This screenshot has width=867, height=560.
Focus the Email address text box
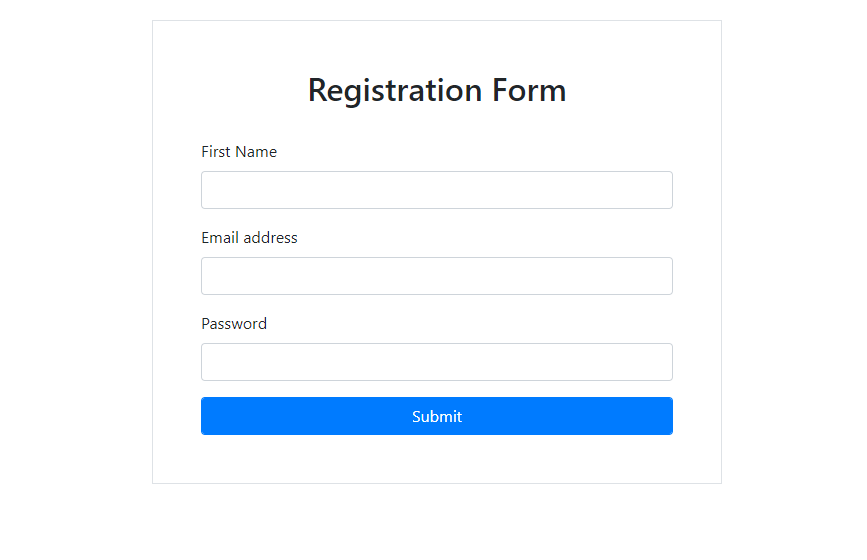click(x=436, y=276)
